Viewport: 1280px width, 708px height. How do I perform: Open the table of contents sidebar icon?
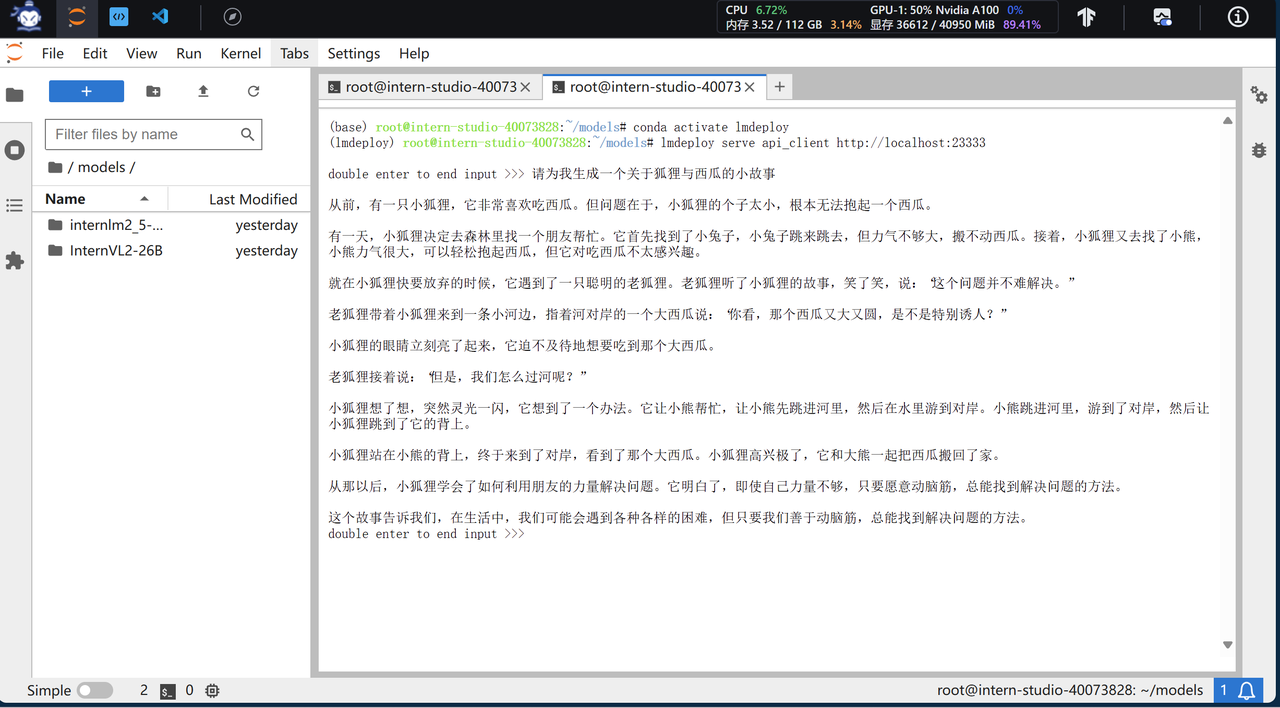pos(15,205)
